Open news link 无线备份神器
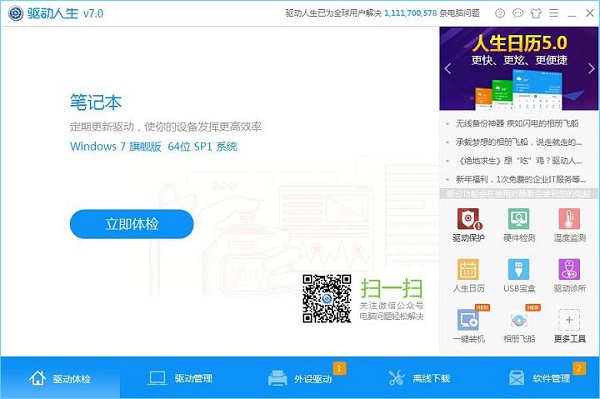 [x=517, y=124]
